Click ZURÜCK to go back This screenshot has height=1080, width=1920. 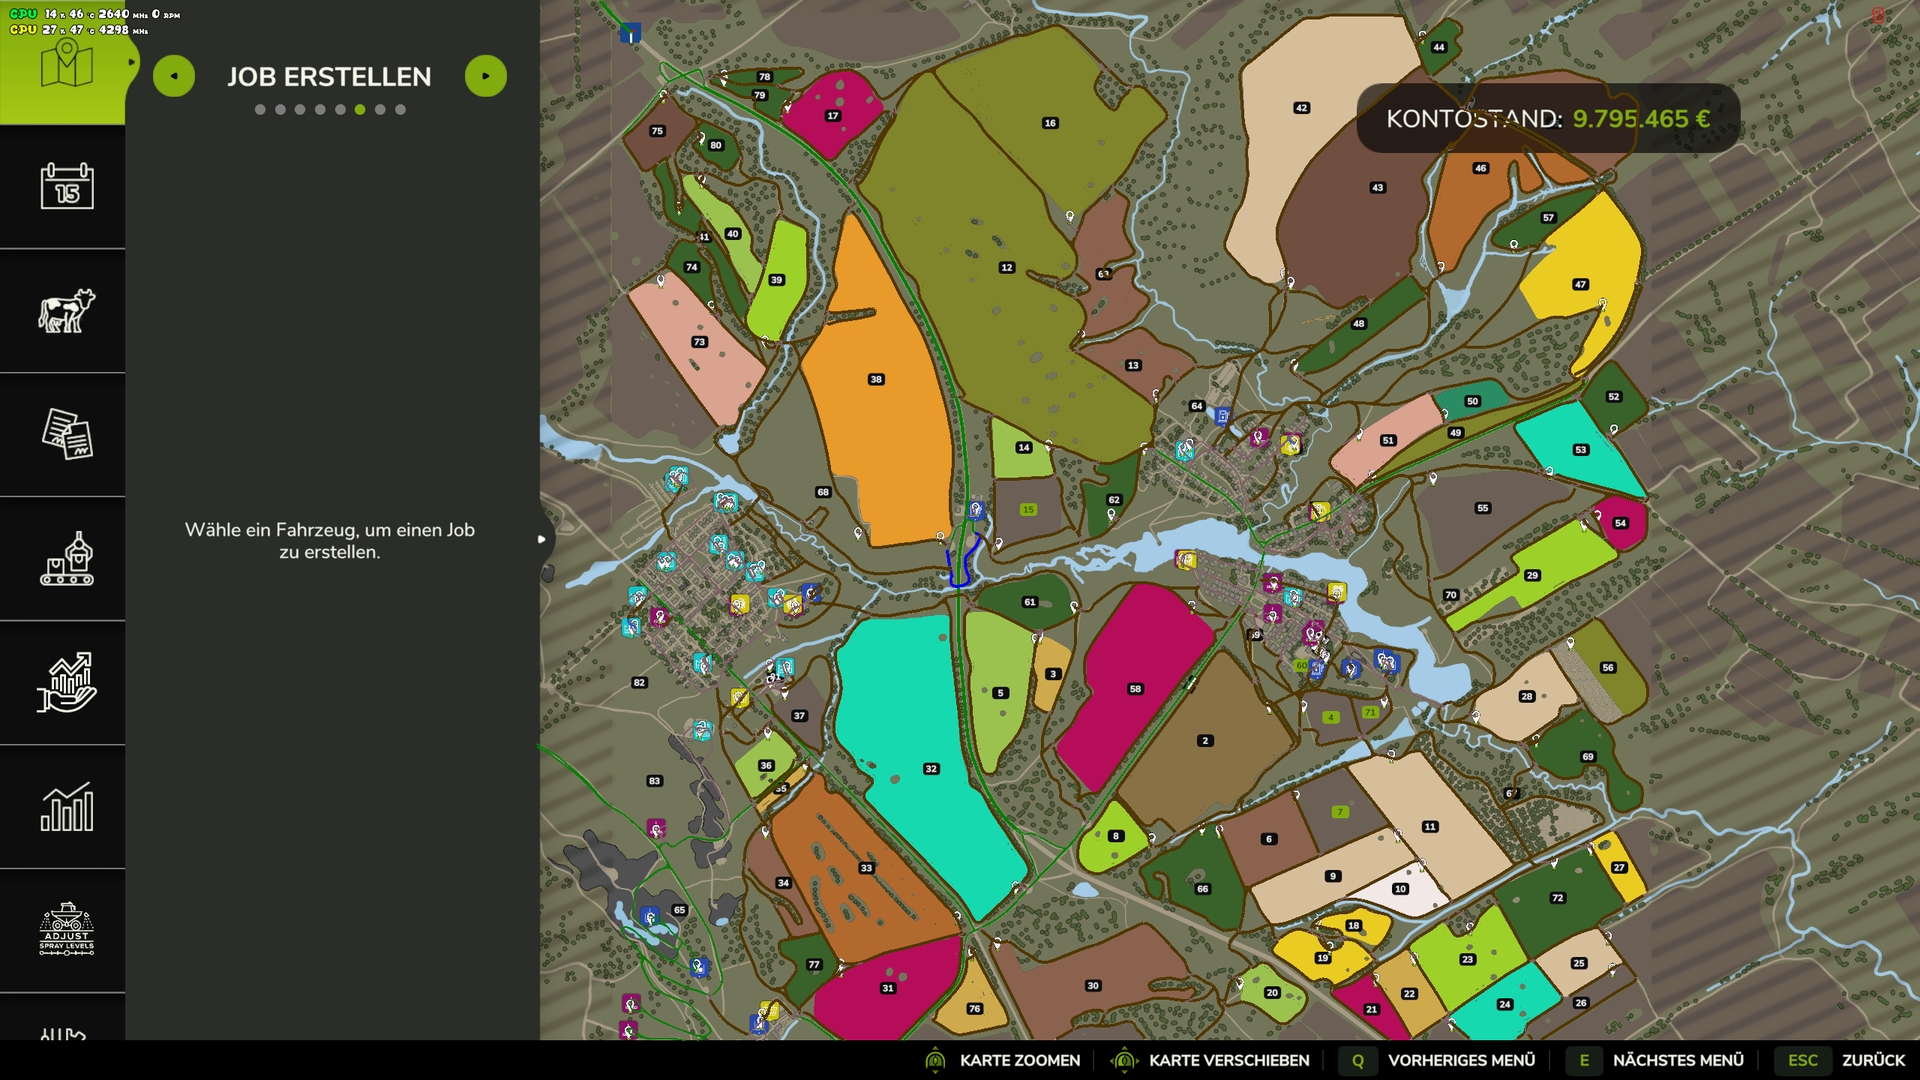click(1873, 1060)
